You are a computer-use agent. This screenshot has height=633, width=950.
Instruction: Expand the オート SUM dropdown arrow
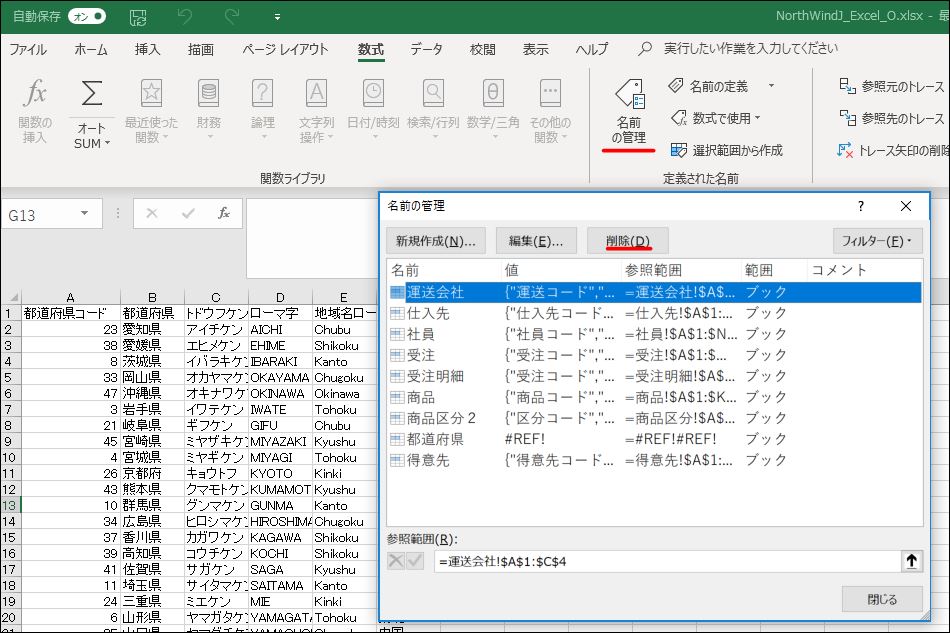(x=108, y=144)
